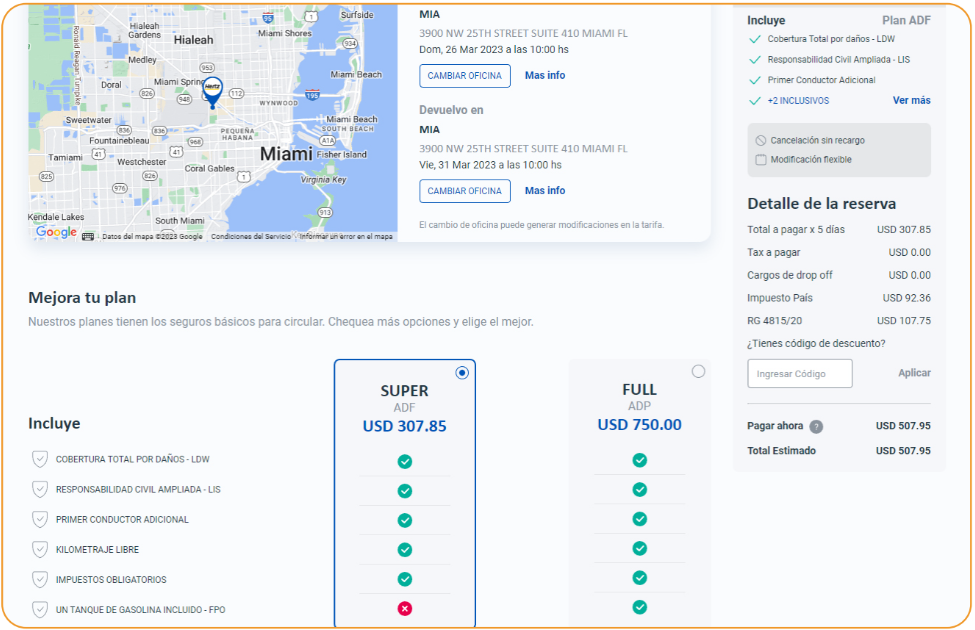This screenshot has width=975, height=630.
Task: Open Condiciones del Servicio map link
Action: tap(250, 237)
